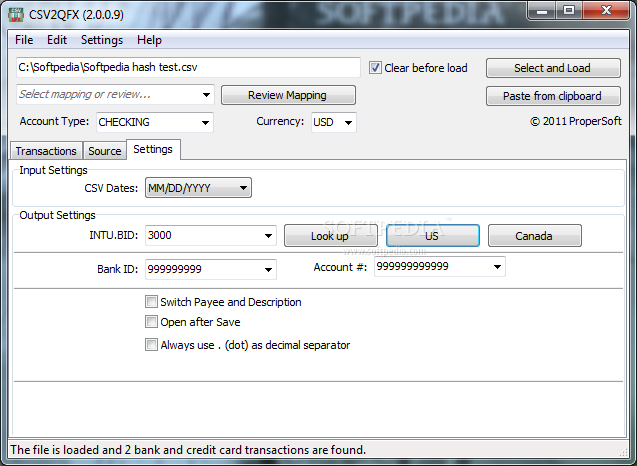
Task: Toggle Always use dot as decimal separator
Action: pyautogui.click(x=151, y=345)
